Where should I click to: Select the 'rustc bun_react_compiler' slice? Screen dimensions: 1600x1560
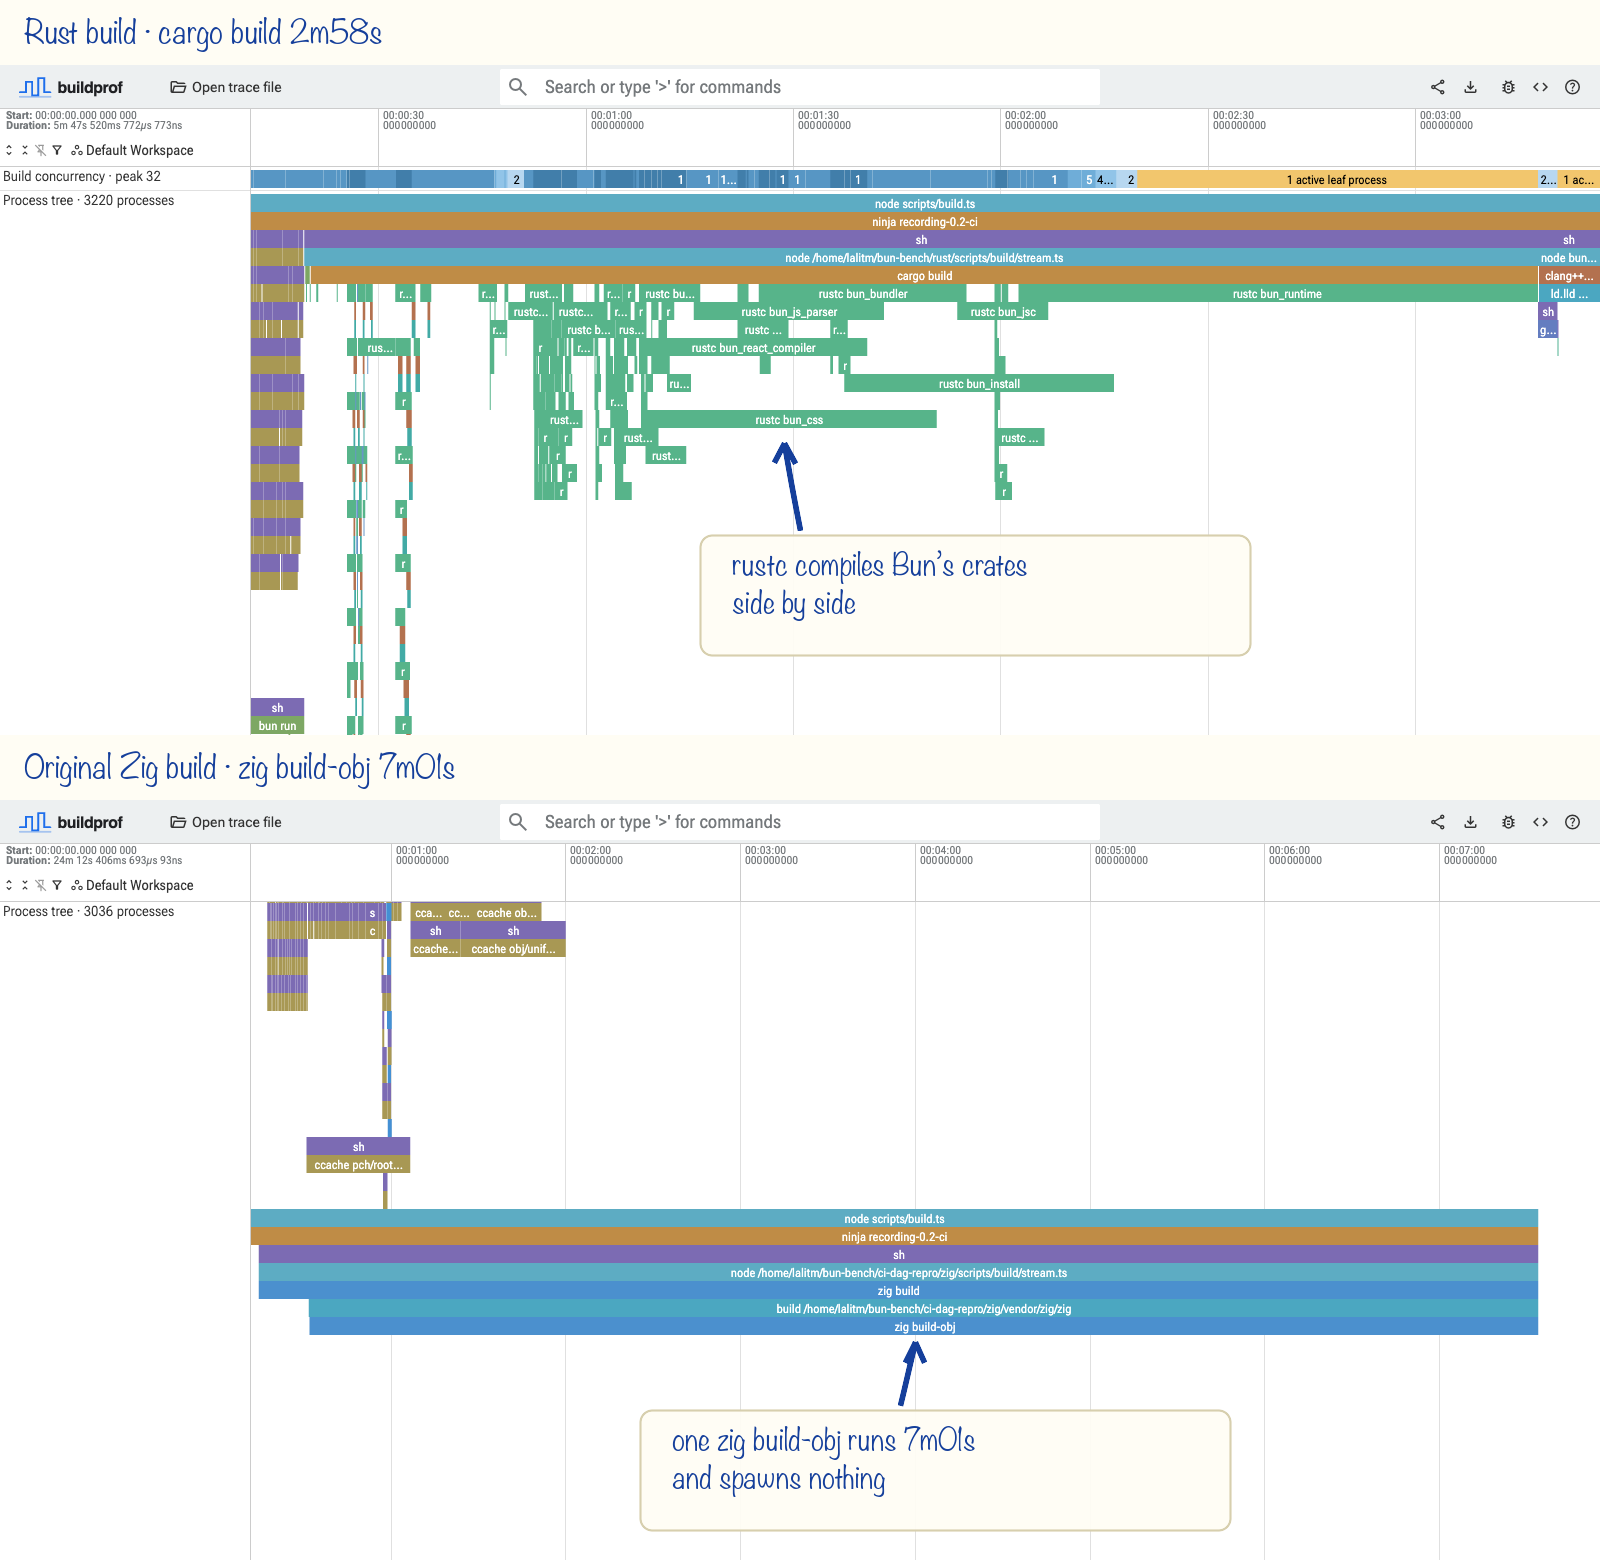(x=753, y=348)
